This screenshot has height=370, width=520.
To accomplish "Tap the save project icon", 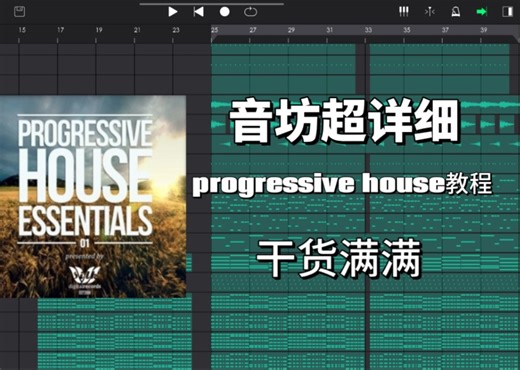I will (x=20, y=12).
